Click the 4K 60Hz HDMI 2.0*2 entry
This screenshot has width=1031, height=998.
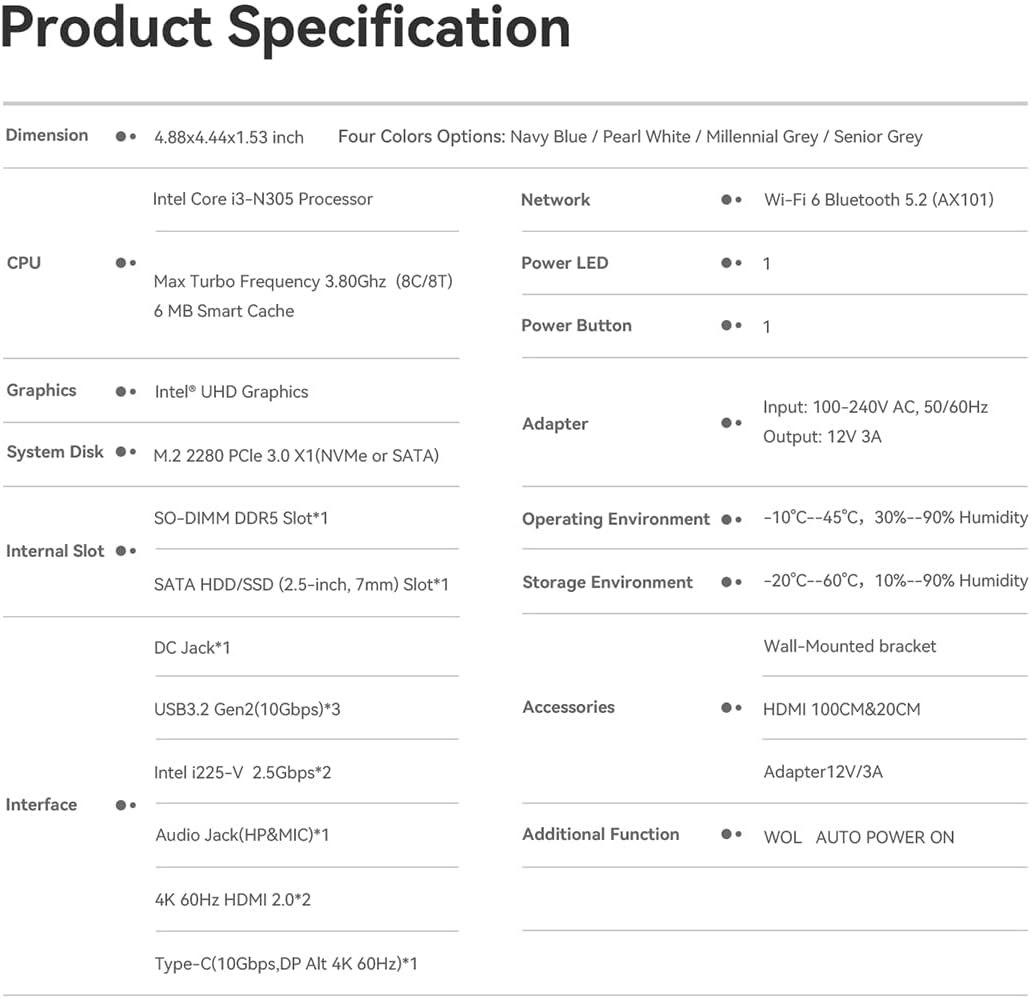click(x=233, y=899)
